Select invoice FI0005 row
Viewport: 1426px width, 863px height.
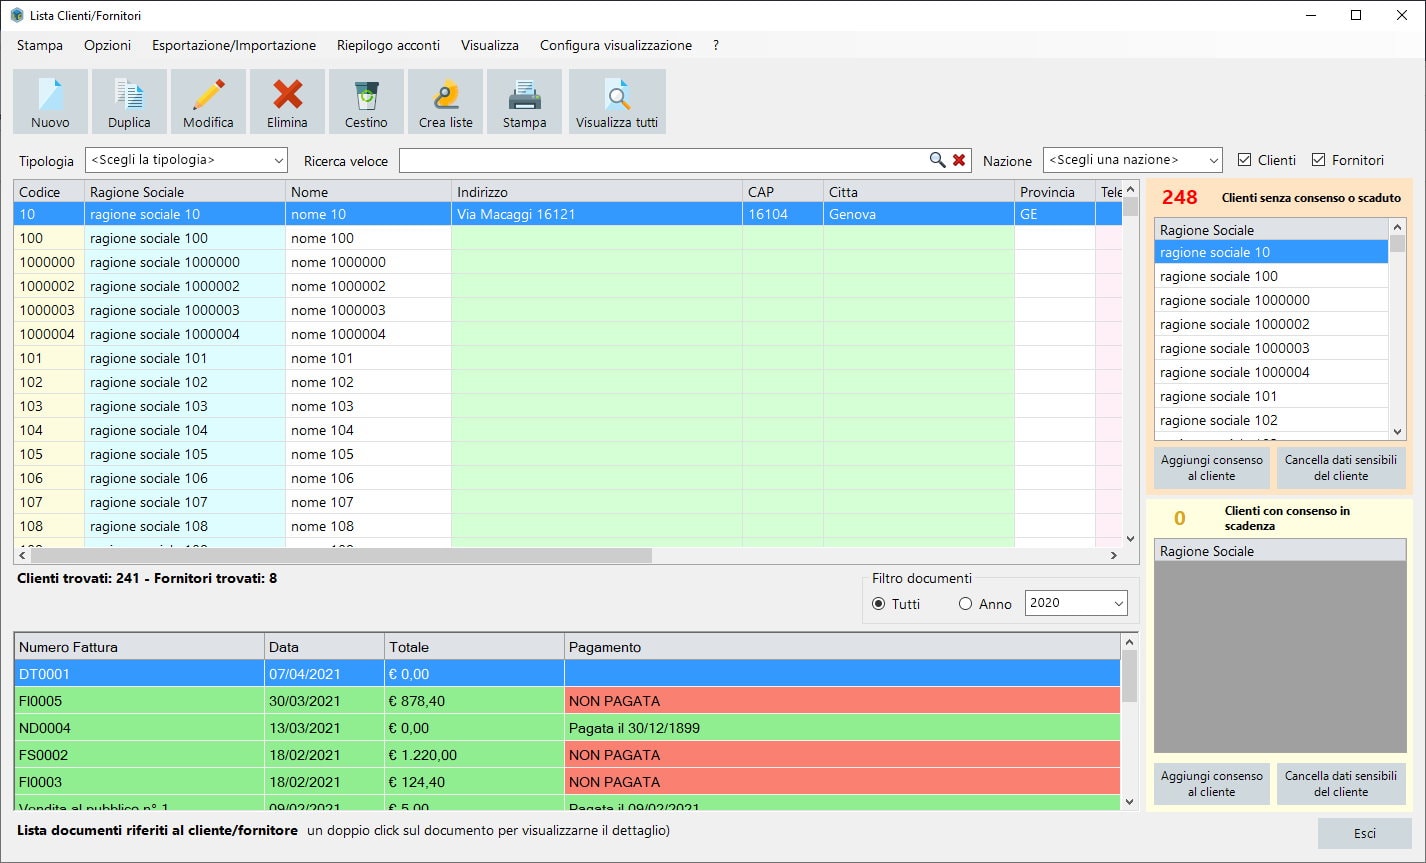coord(567,701)
